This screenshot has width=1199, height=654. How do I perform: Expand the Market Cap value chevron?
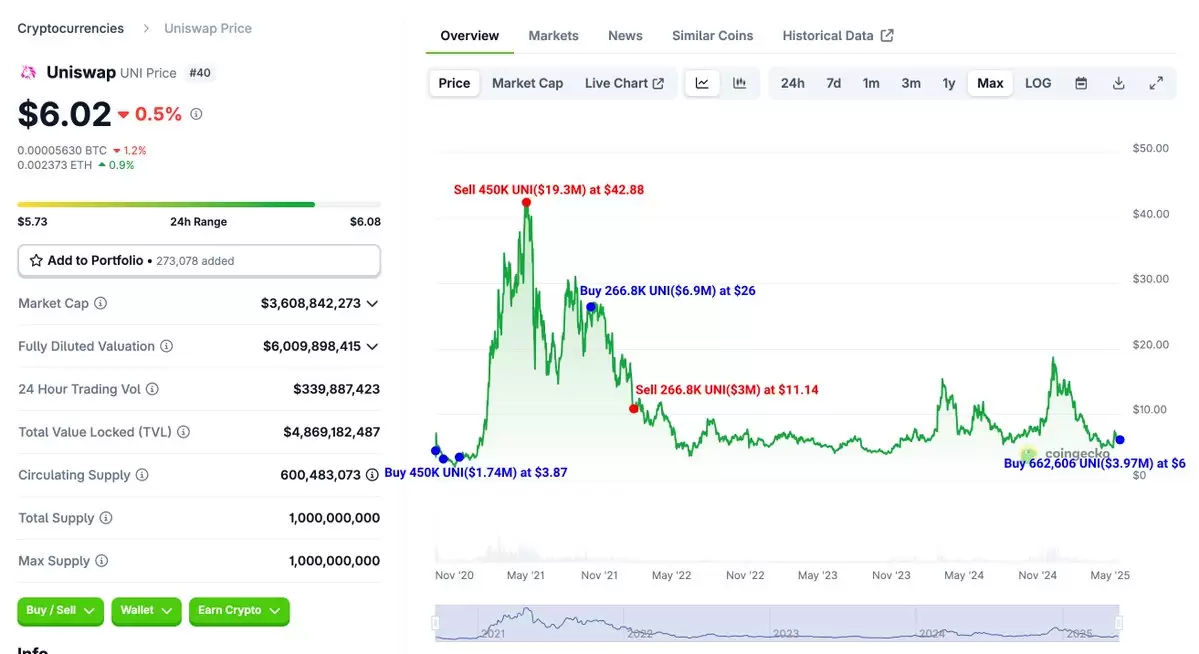point(372,304)
